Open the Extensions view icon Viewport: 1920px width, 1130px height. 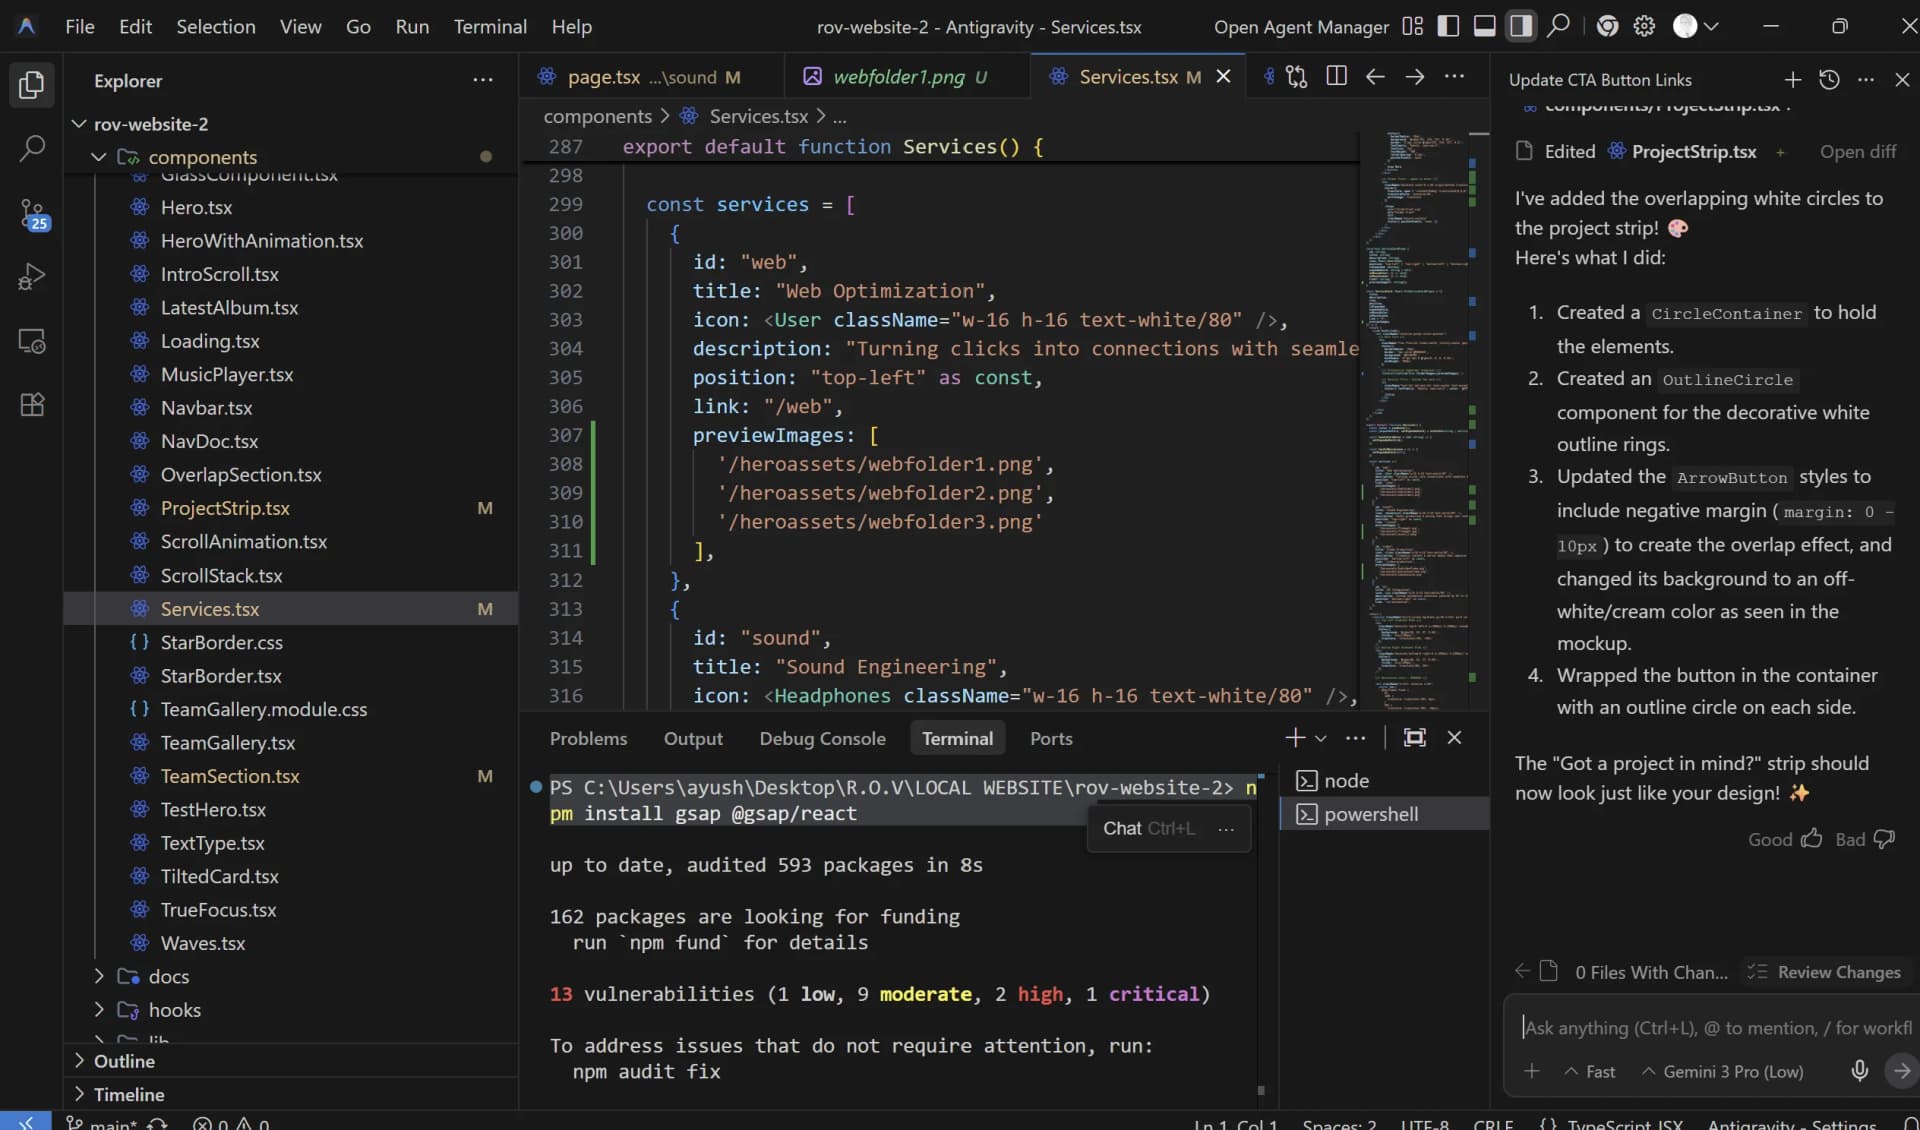tap(32, 405)
